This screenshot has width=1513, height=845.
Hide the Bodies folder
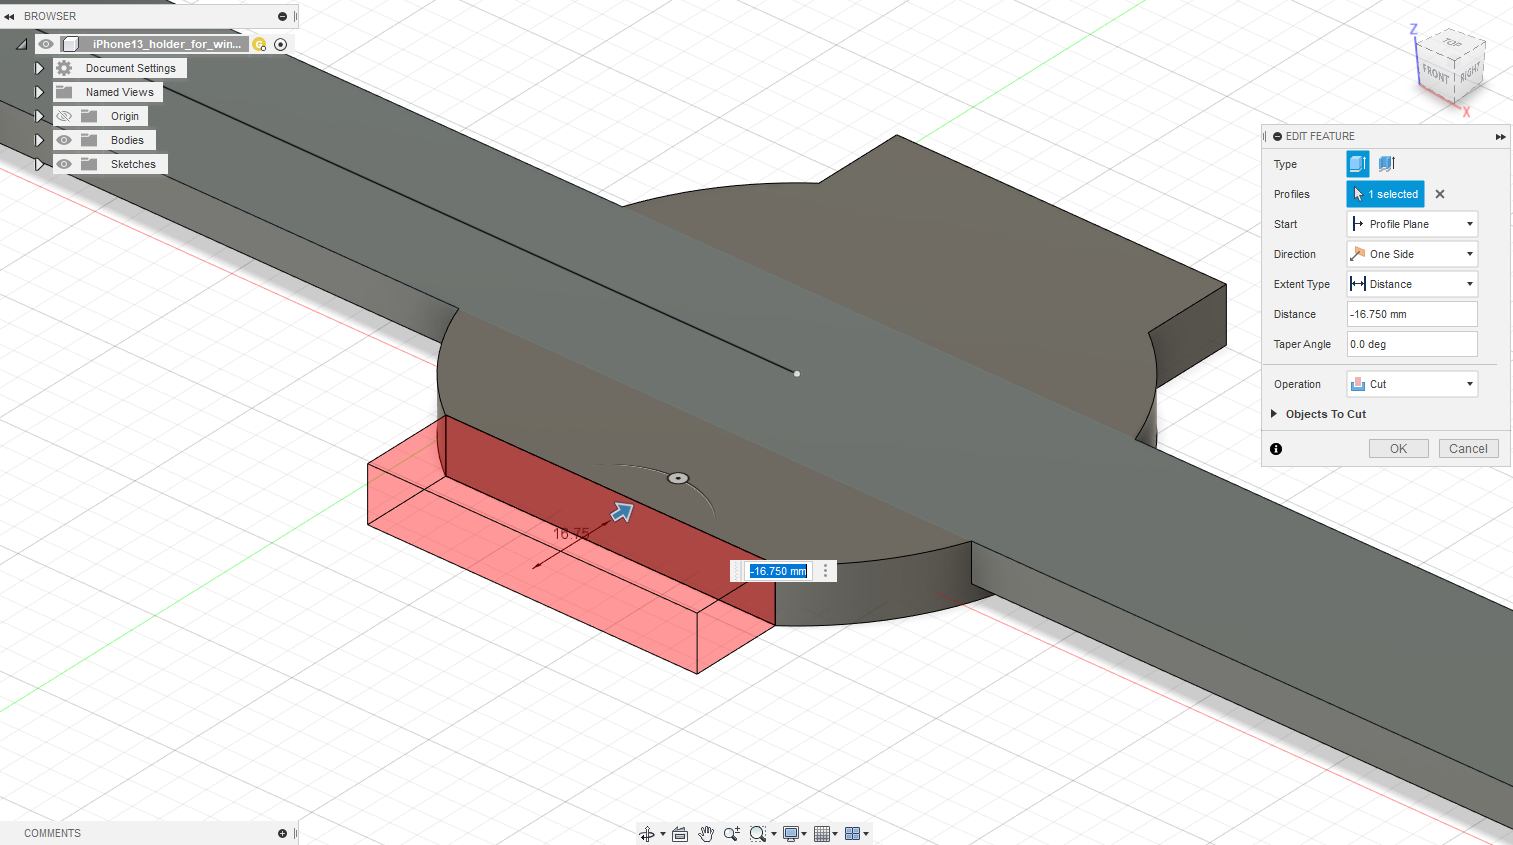64,140
